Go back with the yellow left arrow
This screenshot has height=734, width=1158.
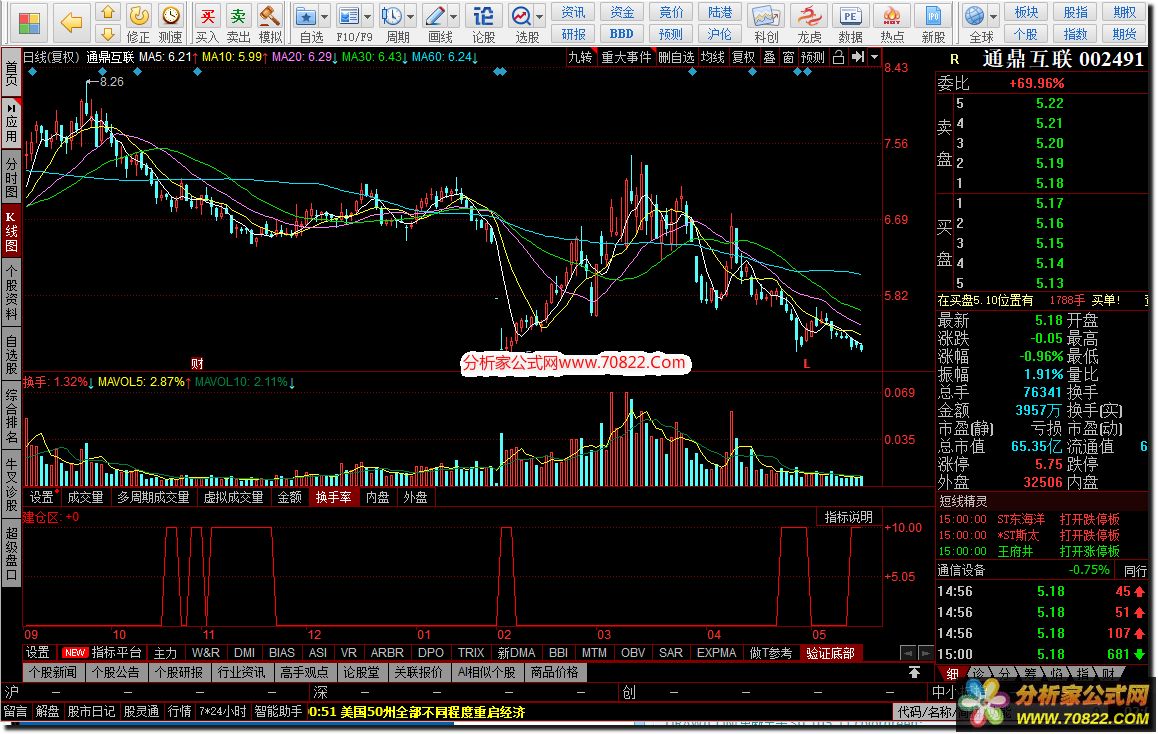[71, 23]
